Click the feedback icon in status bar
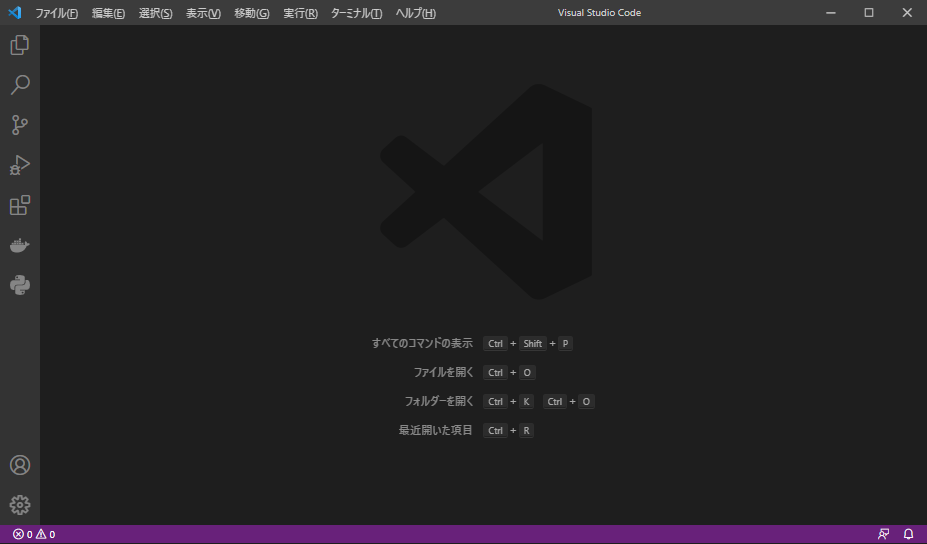927x544 pixels. 883,535
